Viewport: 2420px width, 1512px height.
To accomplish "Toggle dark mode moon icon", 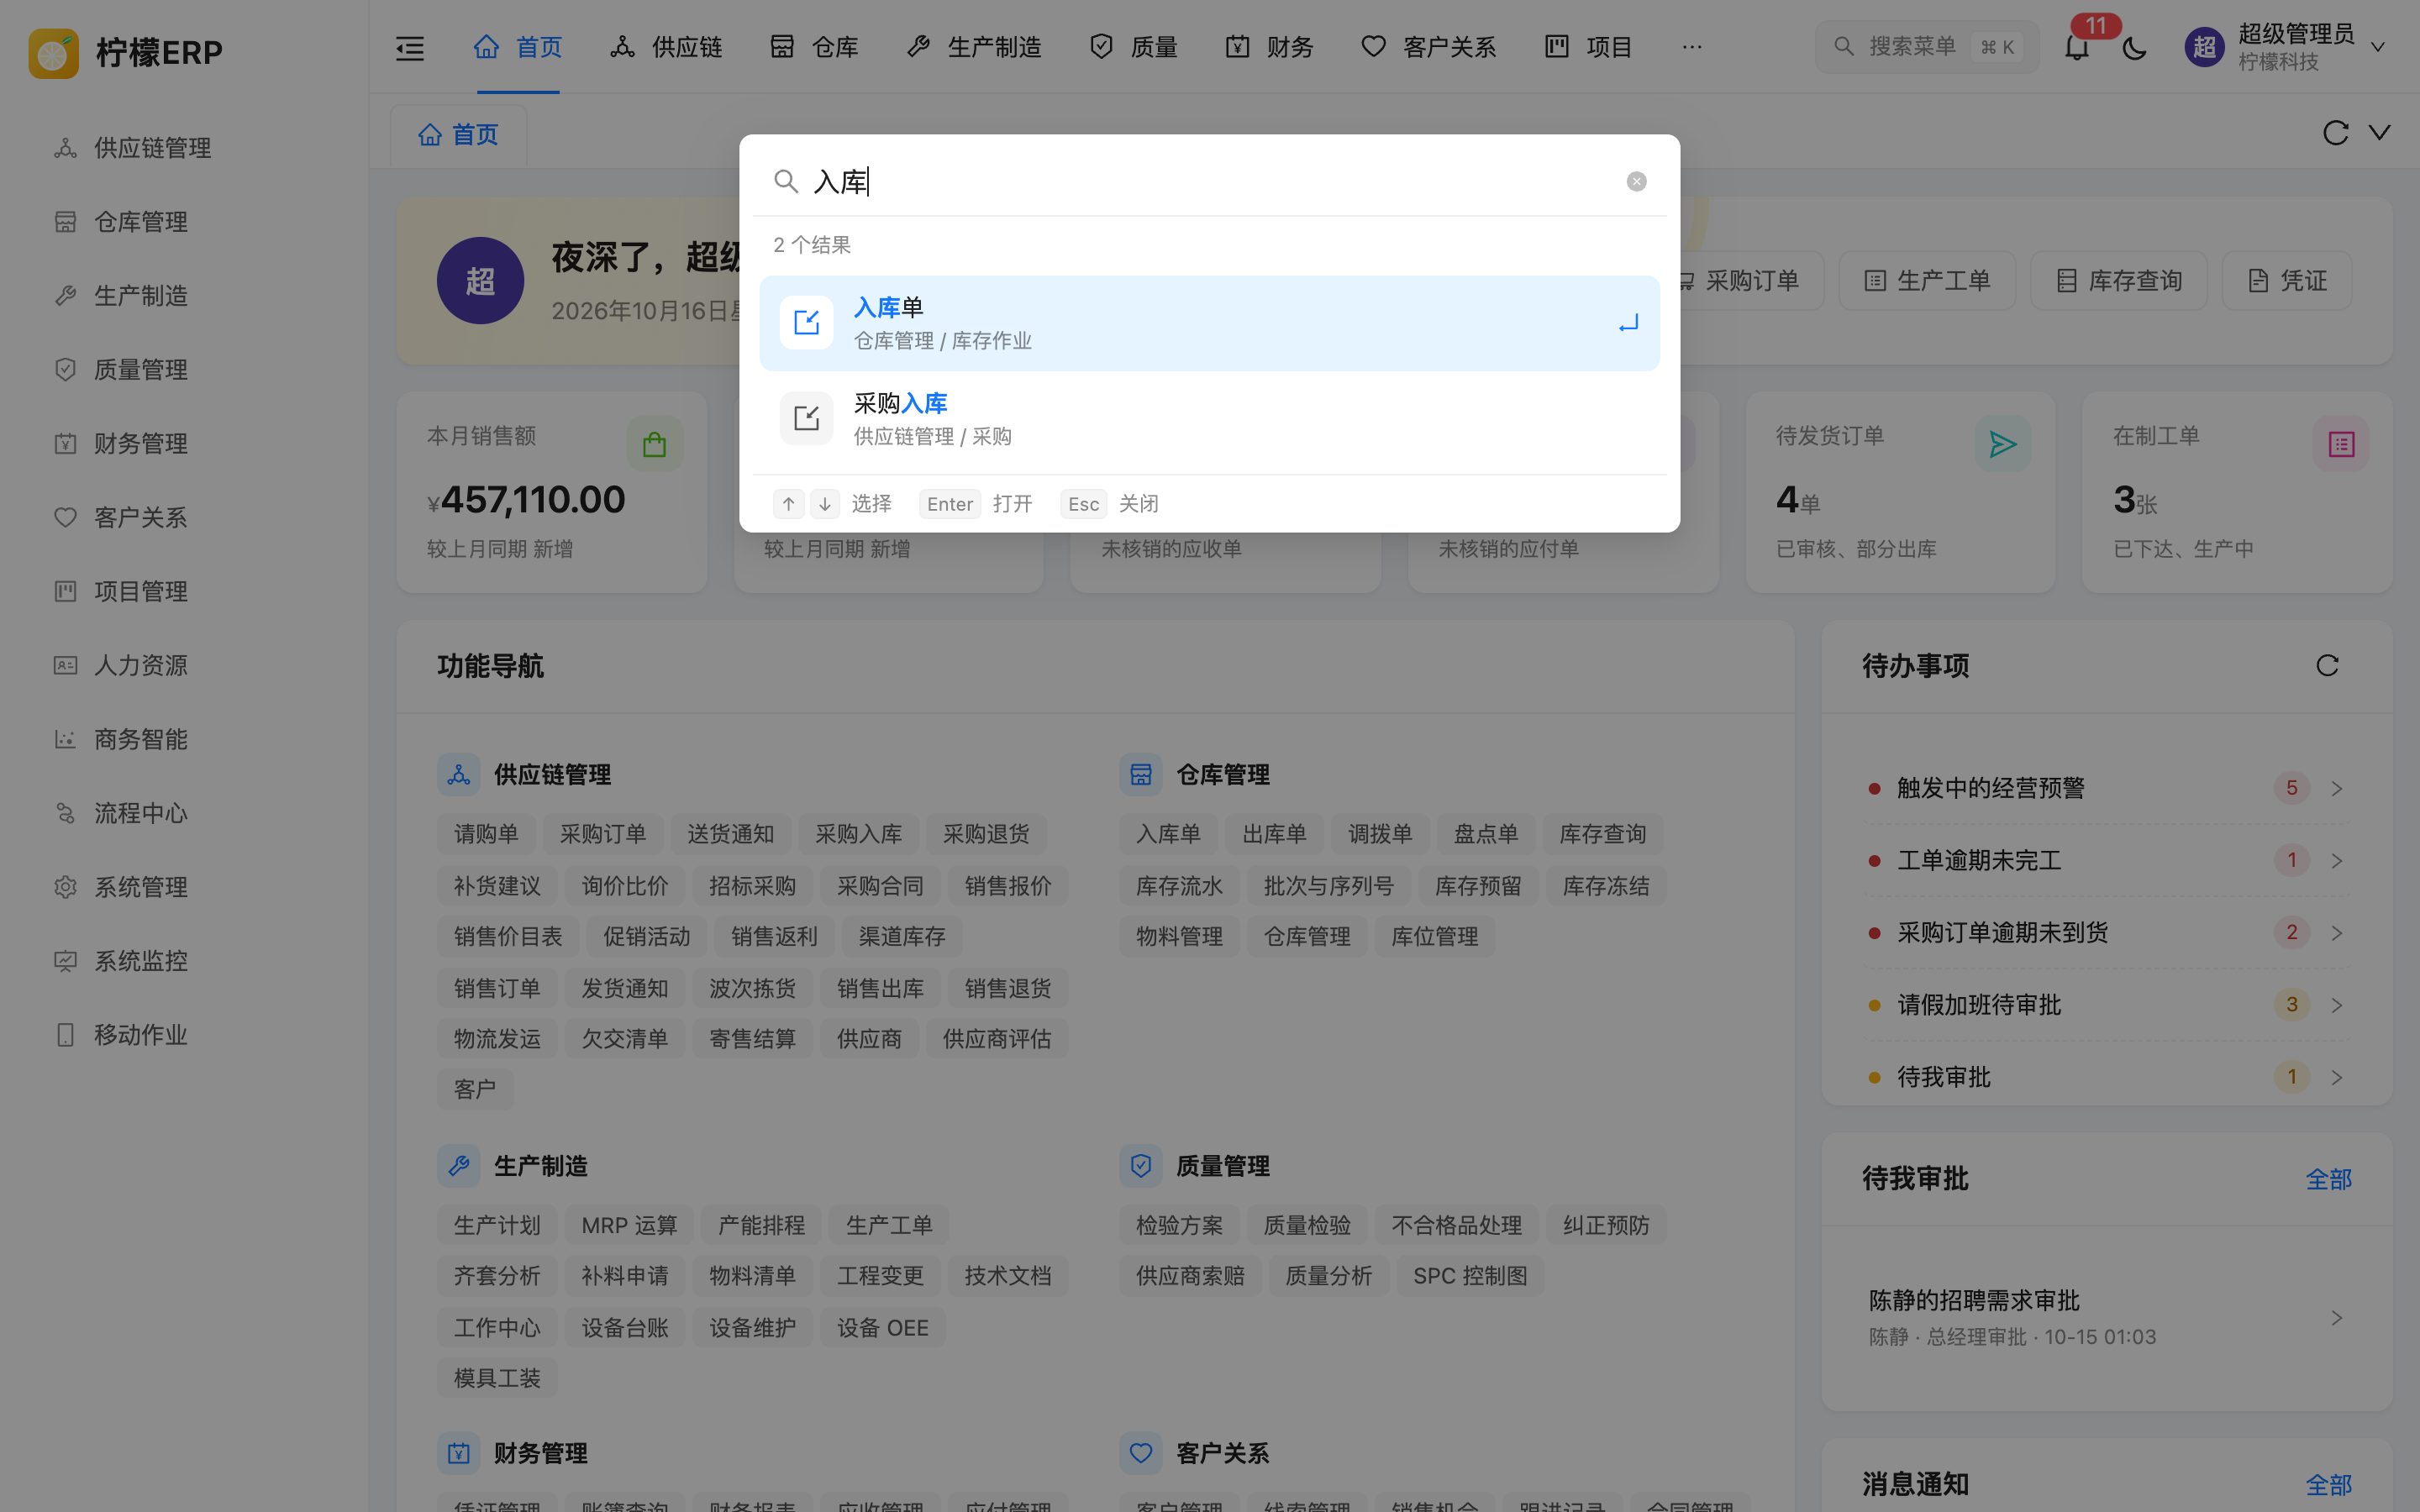I will (2134, 47).
